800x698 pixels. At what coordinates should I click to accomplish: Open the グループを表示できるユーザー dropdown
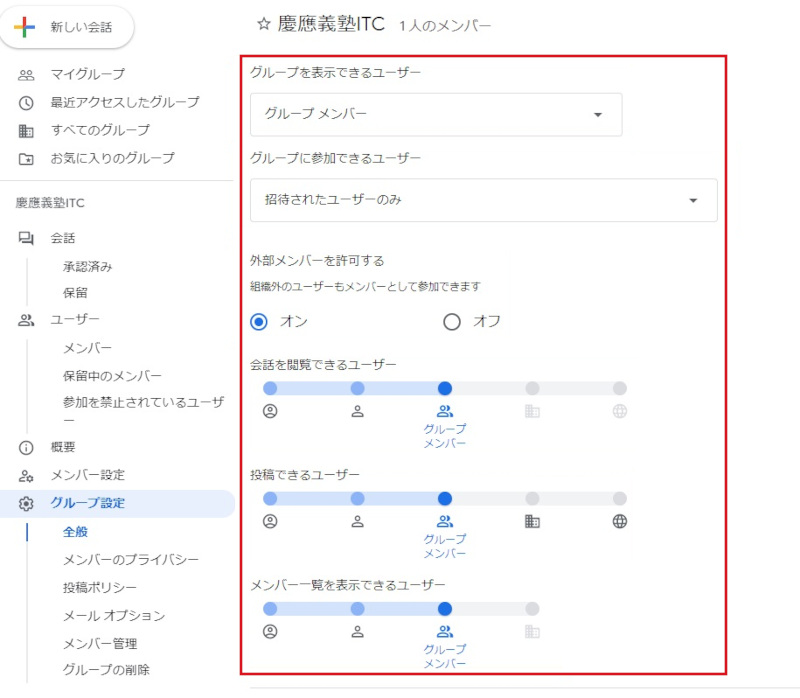pos(436,114)
